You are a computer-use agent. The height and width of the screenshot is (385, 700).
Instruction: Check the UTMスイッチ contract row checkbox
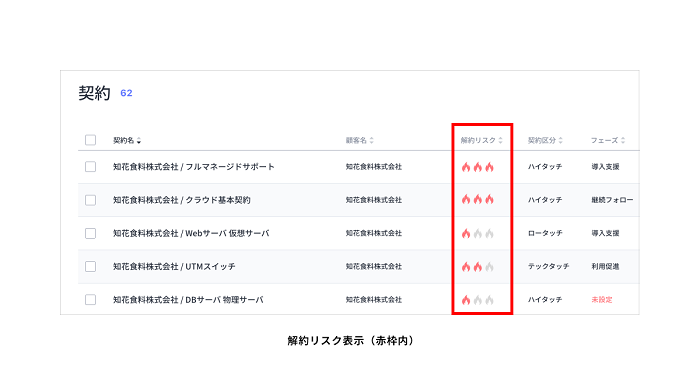[x=91, y=266]
